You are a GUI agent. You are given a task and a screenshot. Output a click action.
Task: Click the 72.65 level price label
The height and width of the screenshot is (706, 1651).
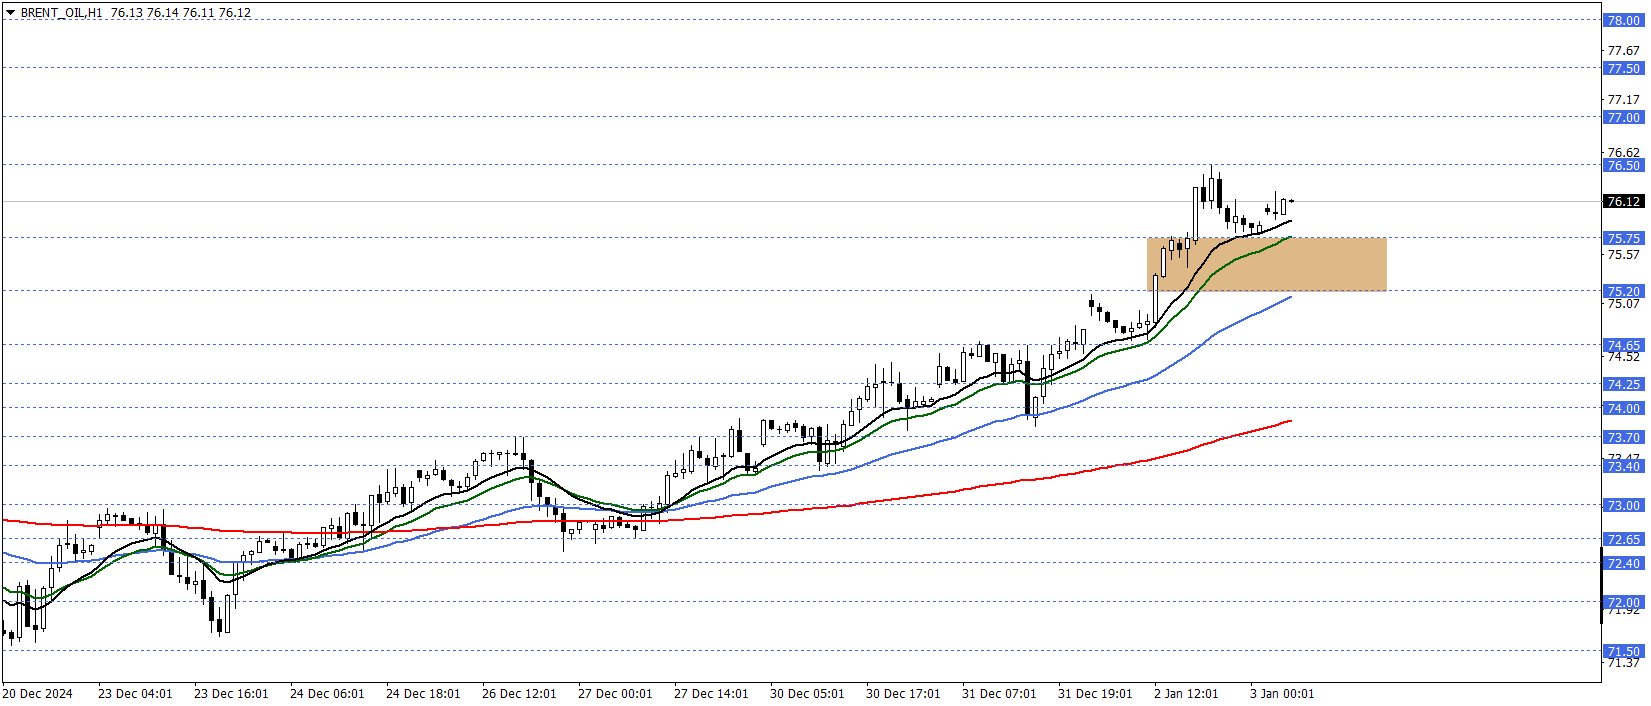point(1623,539)
